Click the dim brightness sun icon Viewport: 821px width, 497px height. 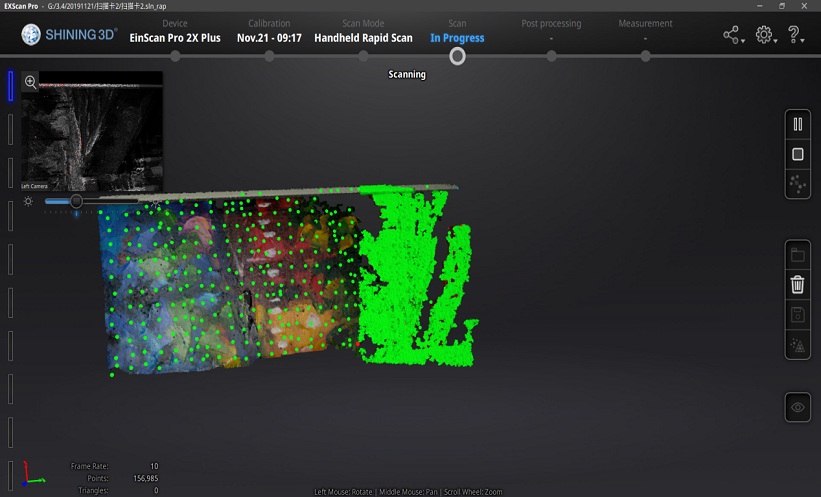coord(29,202)
